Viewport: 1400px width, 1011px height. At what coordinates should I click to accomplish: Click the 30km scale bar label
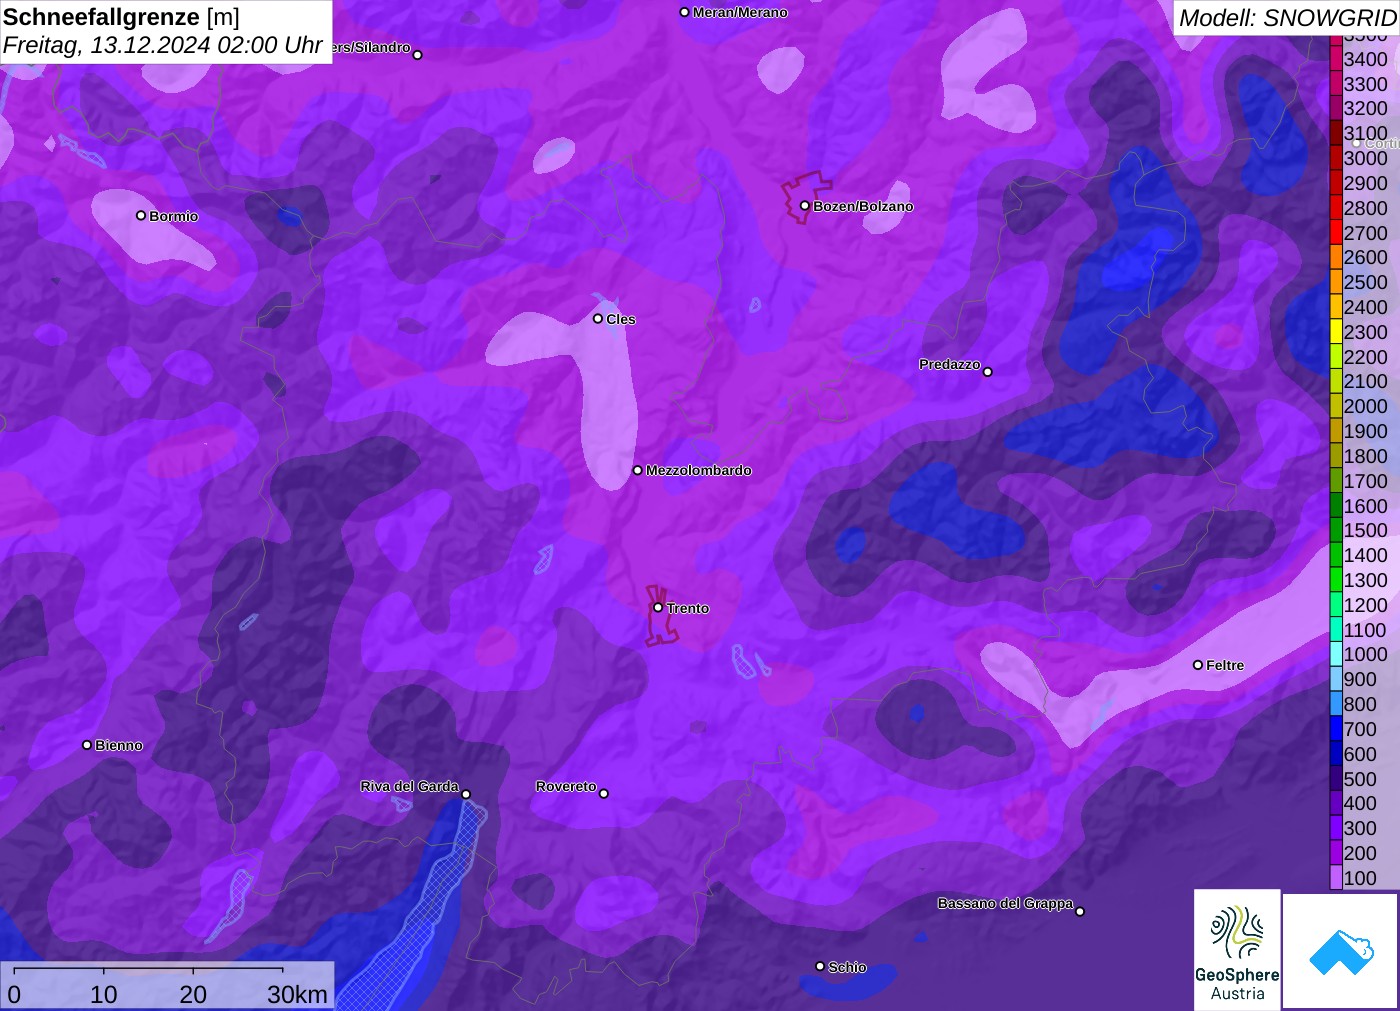297,994
